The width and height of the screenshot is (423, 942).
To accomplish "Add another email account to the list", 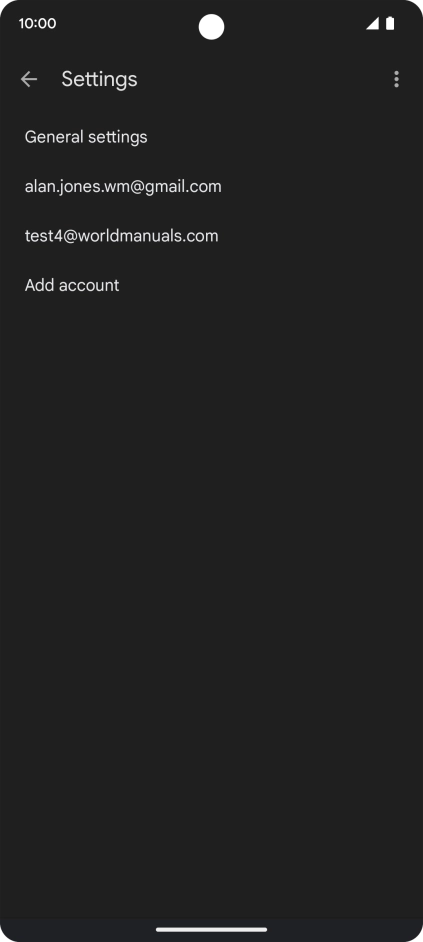I will (212, 285).
